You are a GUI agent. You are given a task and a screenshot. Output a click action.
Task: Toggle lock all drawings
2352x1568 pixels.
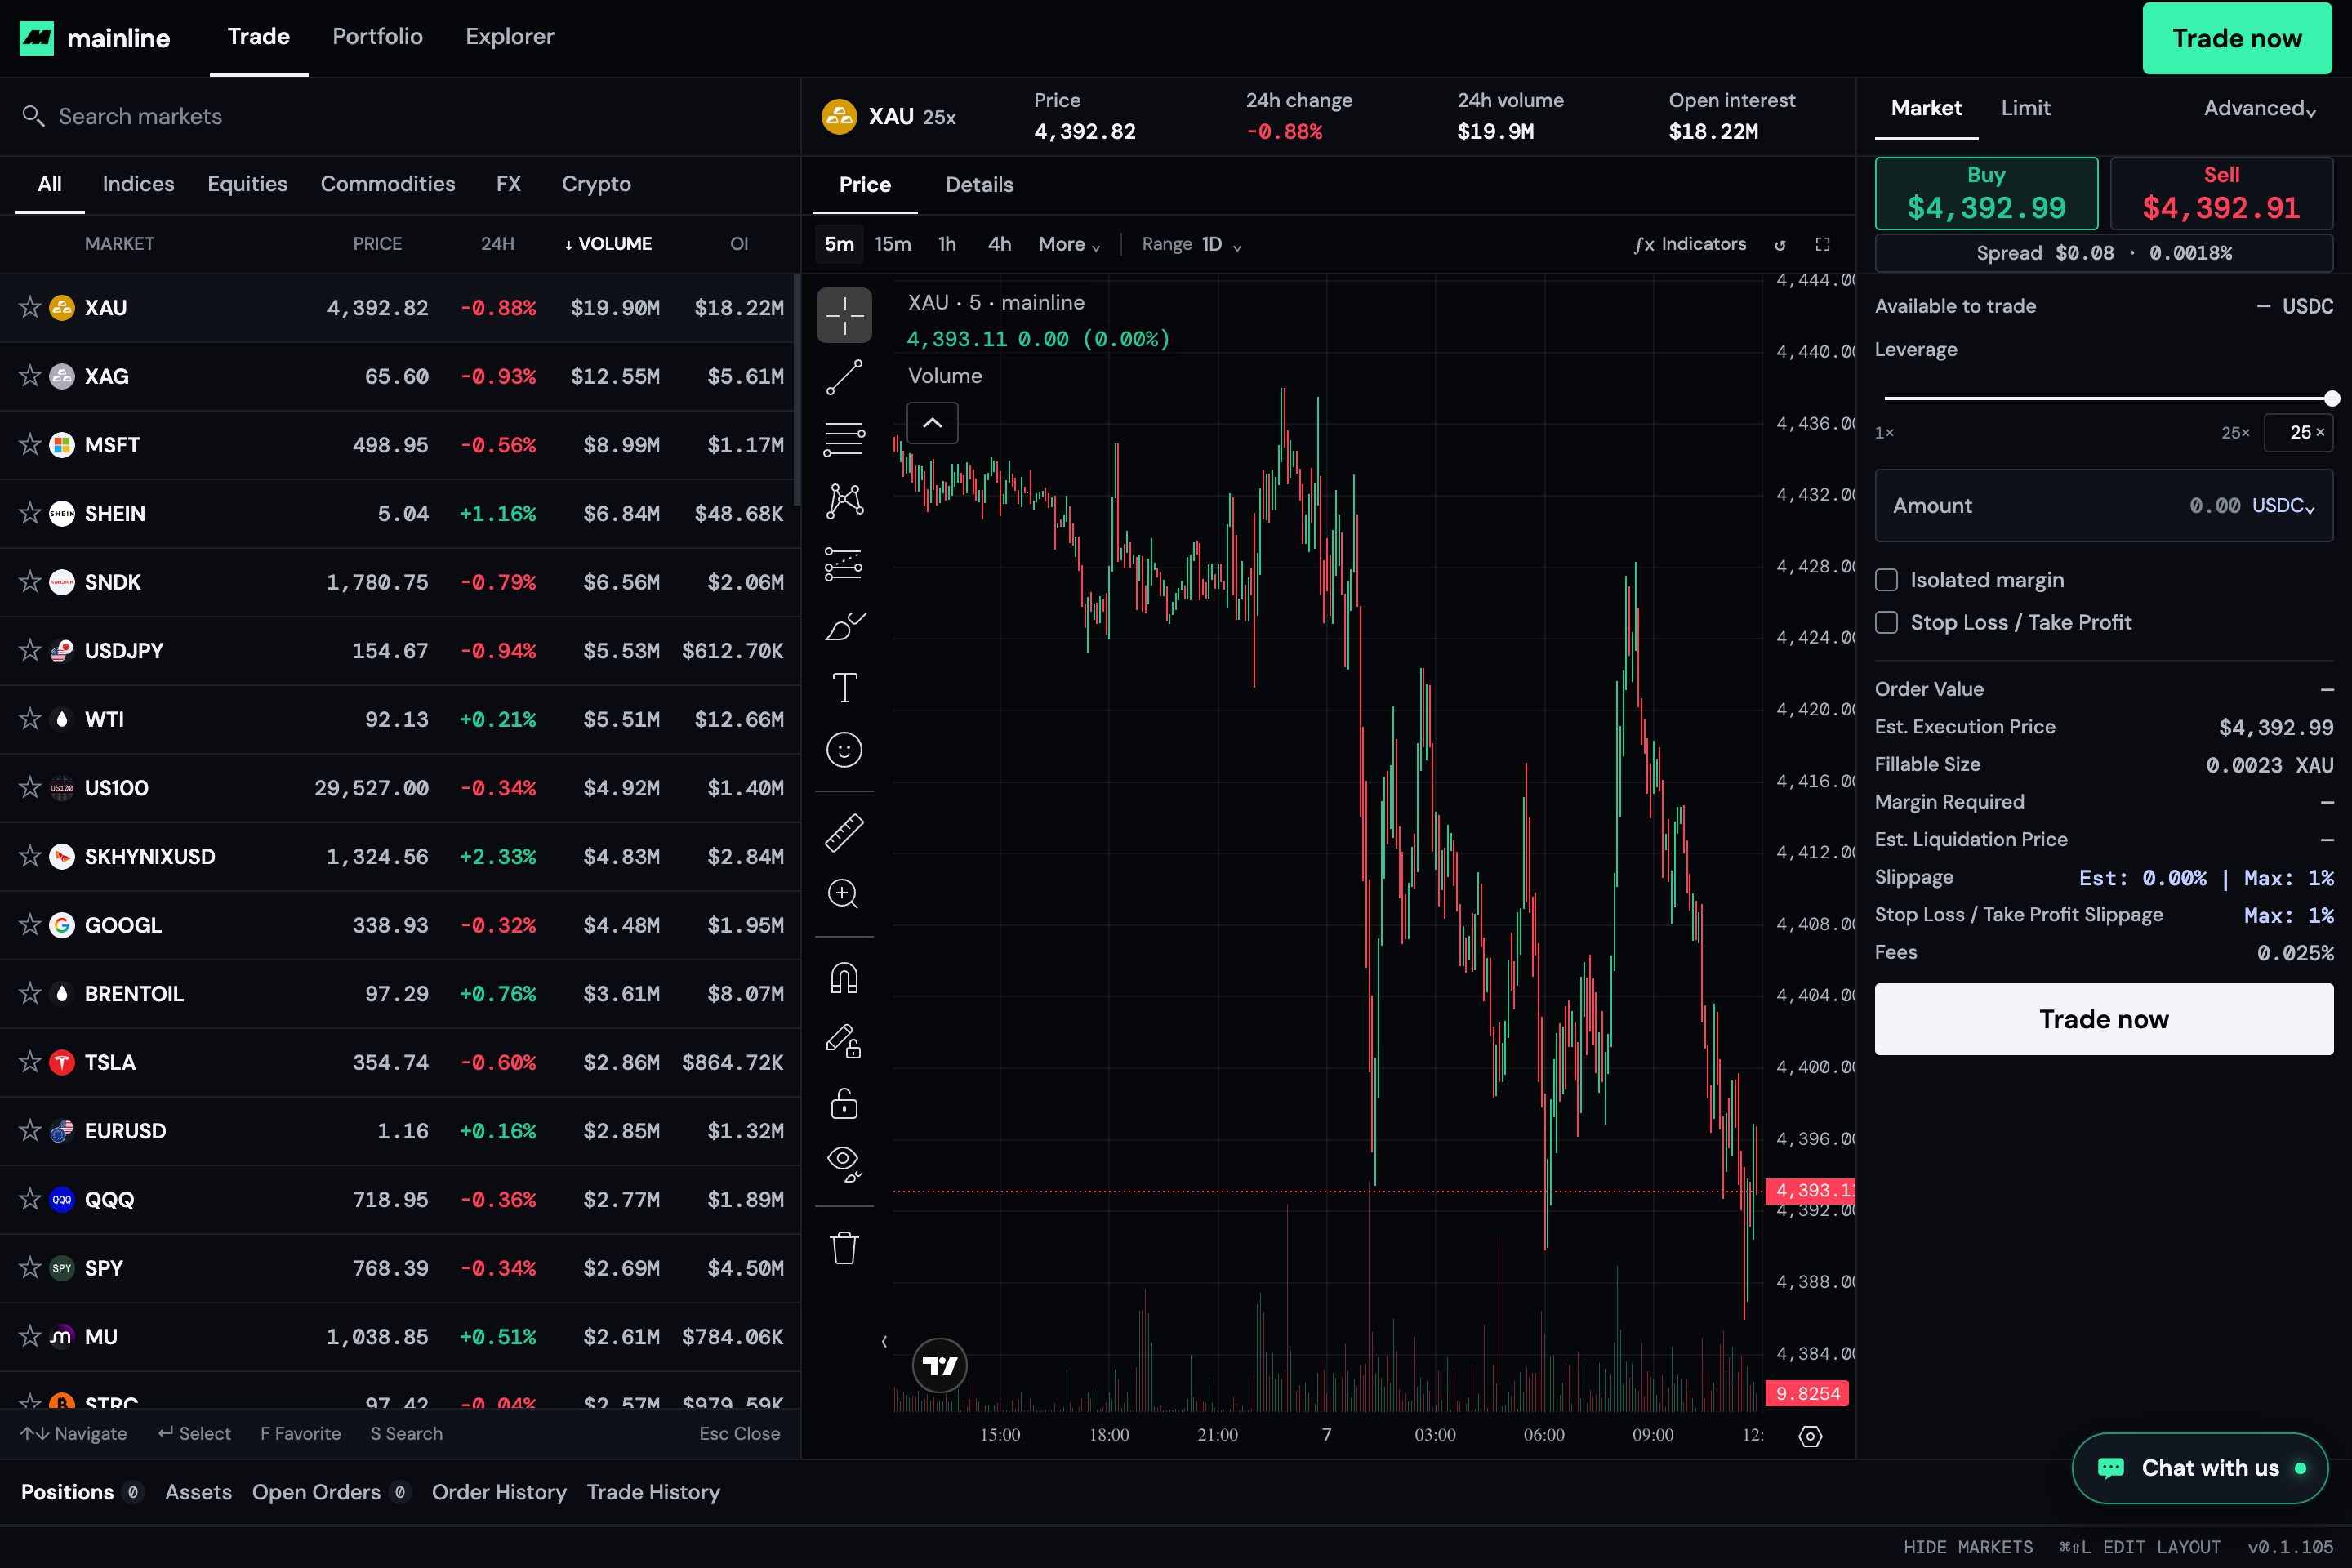[x=844, y=1103]
